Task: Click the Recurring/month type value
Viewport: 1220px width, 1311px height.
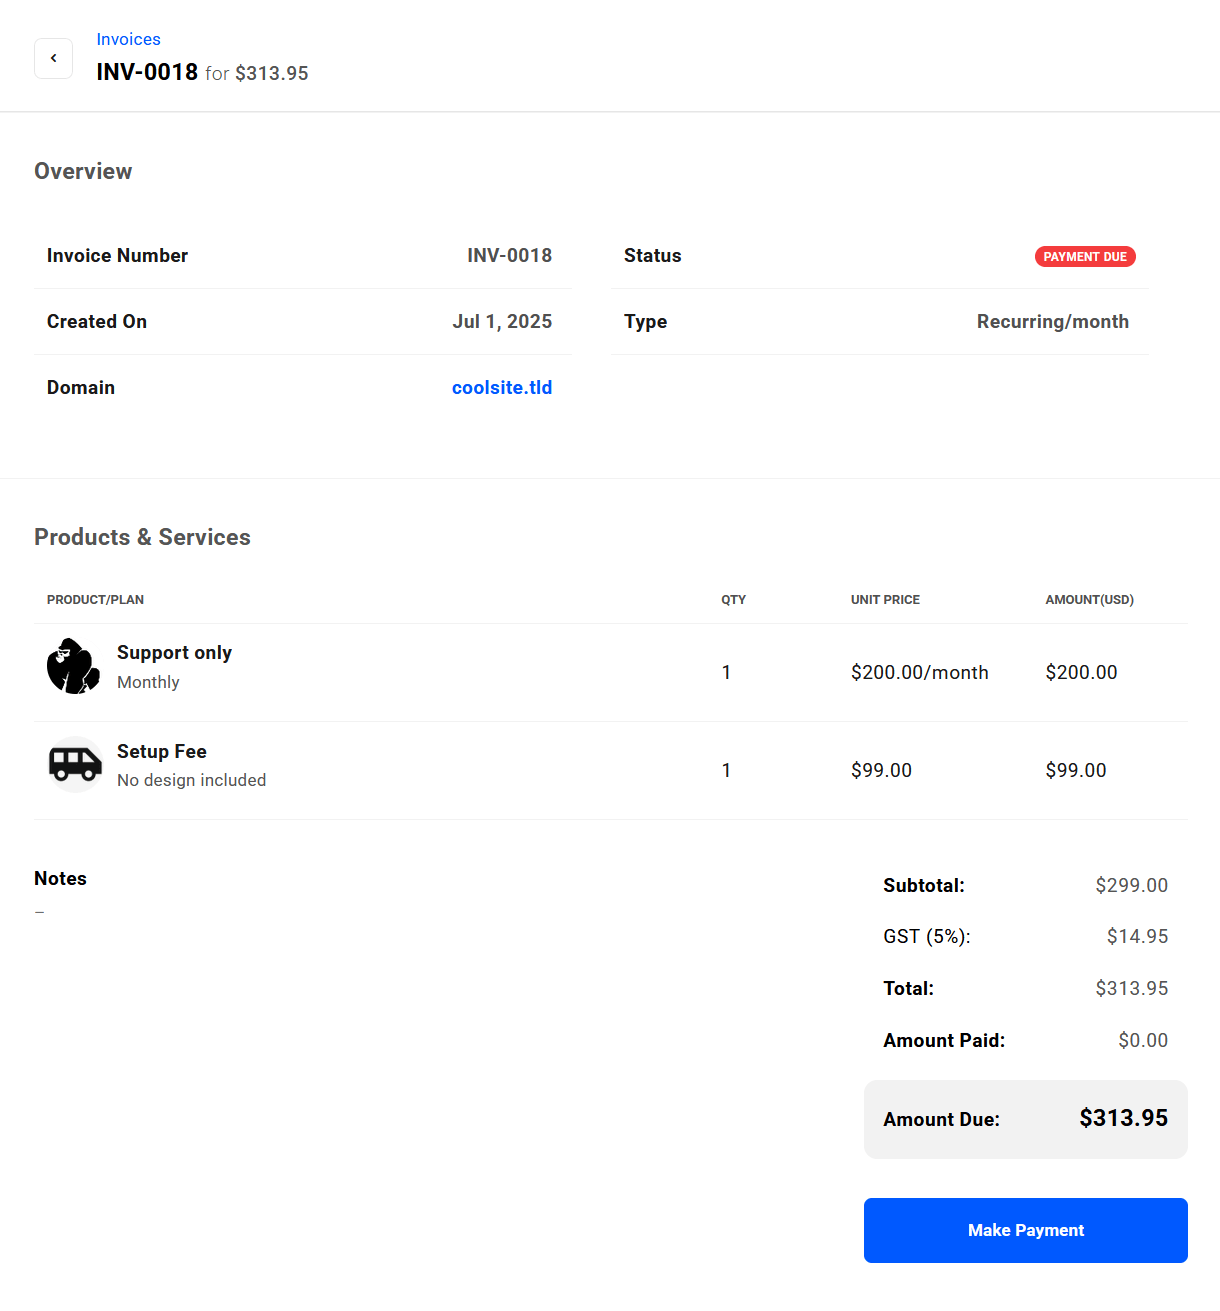Action: (x=1052, y=321)
